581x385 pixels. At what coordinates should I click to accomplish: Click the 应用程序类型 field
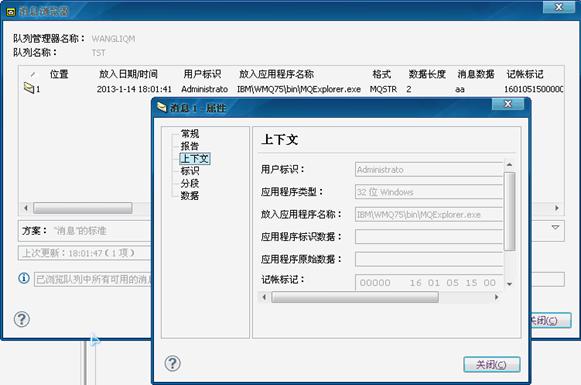429,192
